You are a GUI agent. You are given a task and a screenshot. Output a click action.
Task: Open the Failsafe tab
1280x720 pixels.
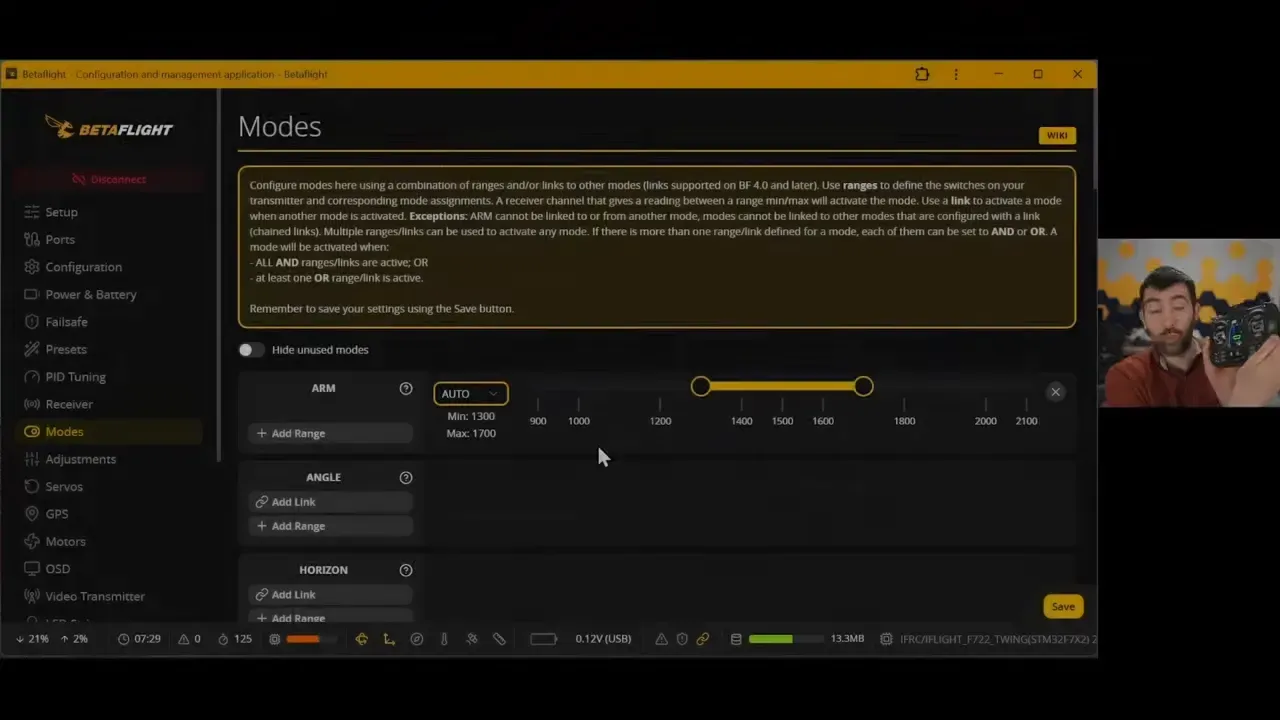click(x=110, y=322)
